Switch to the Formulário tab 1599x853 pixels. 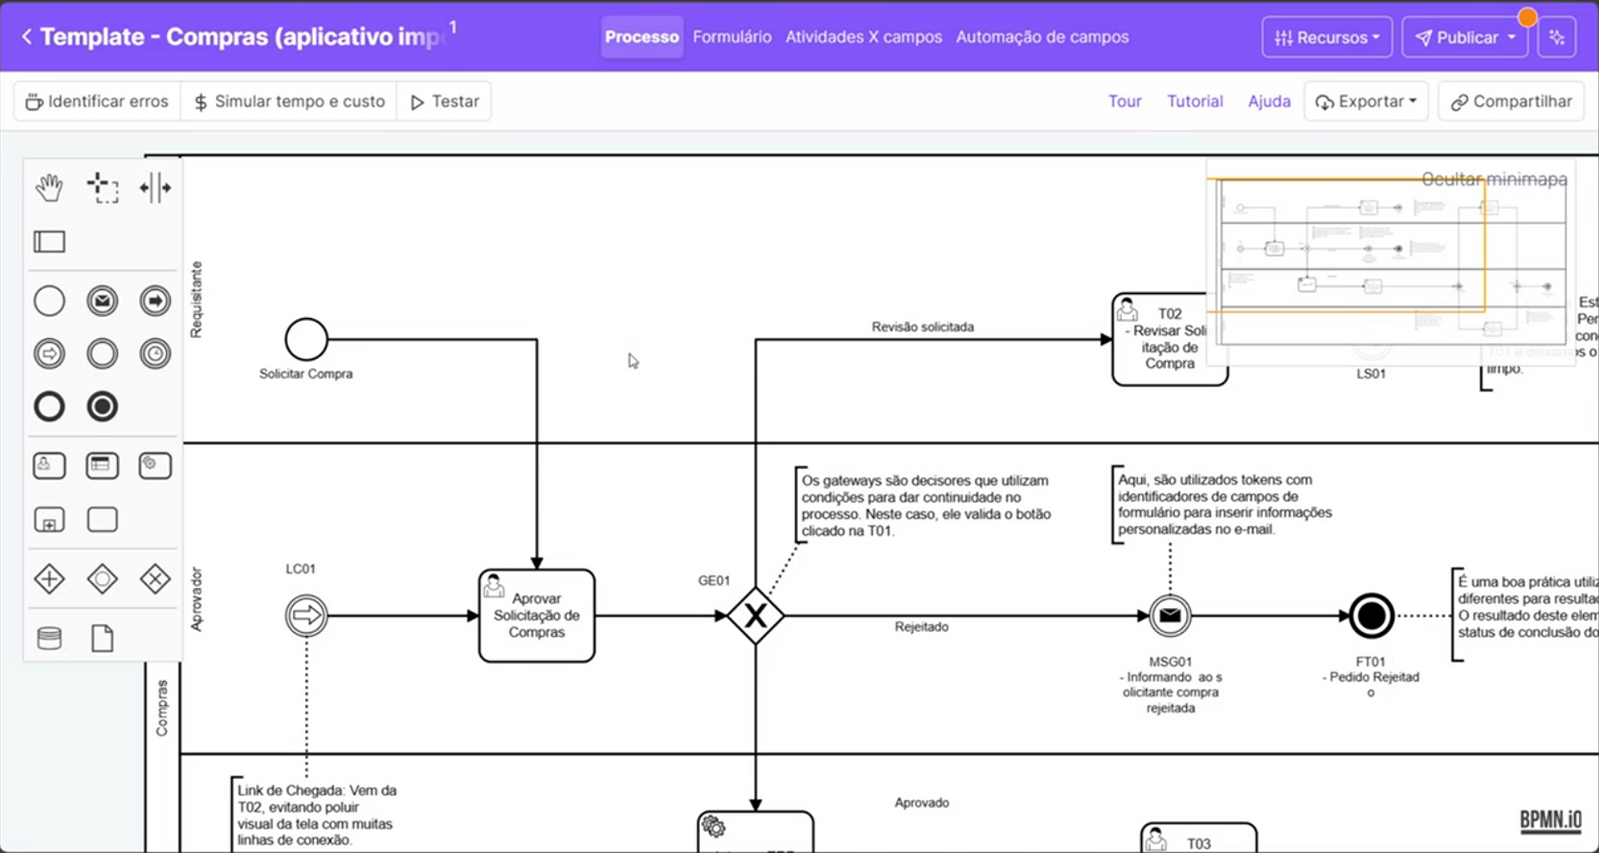pos(732,37)
